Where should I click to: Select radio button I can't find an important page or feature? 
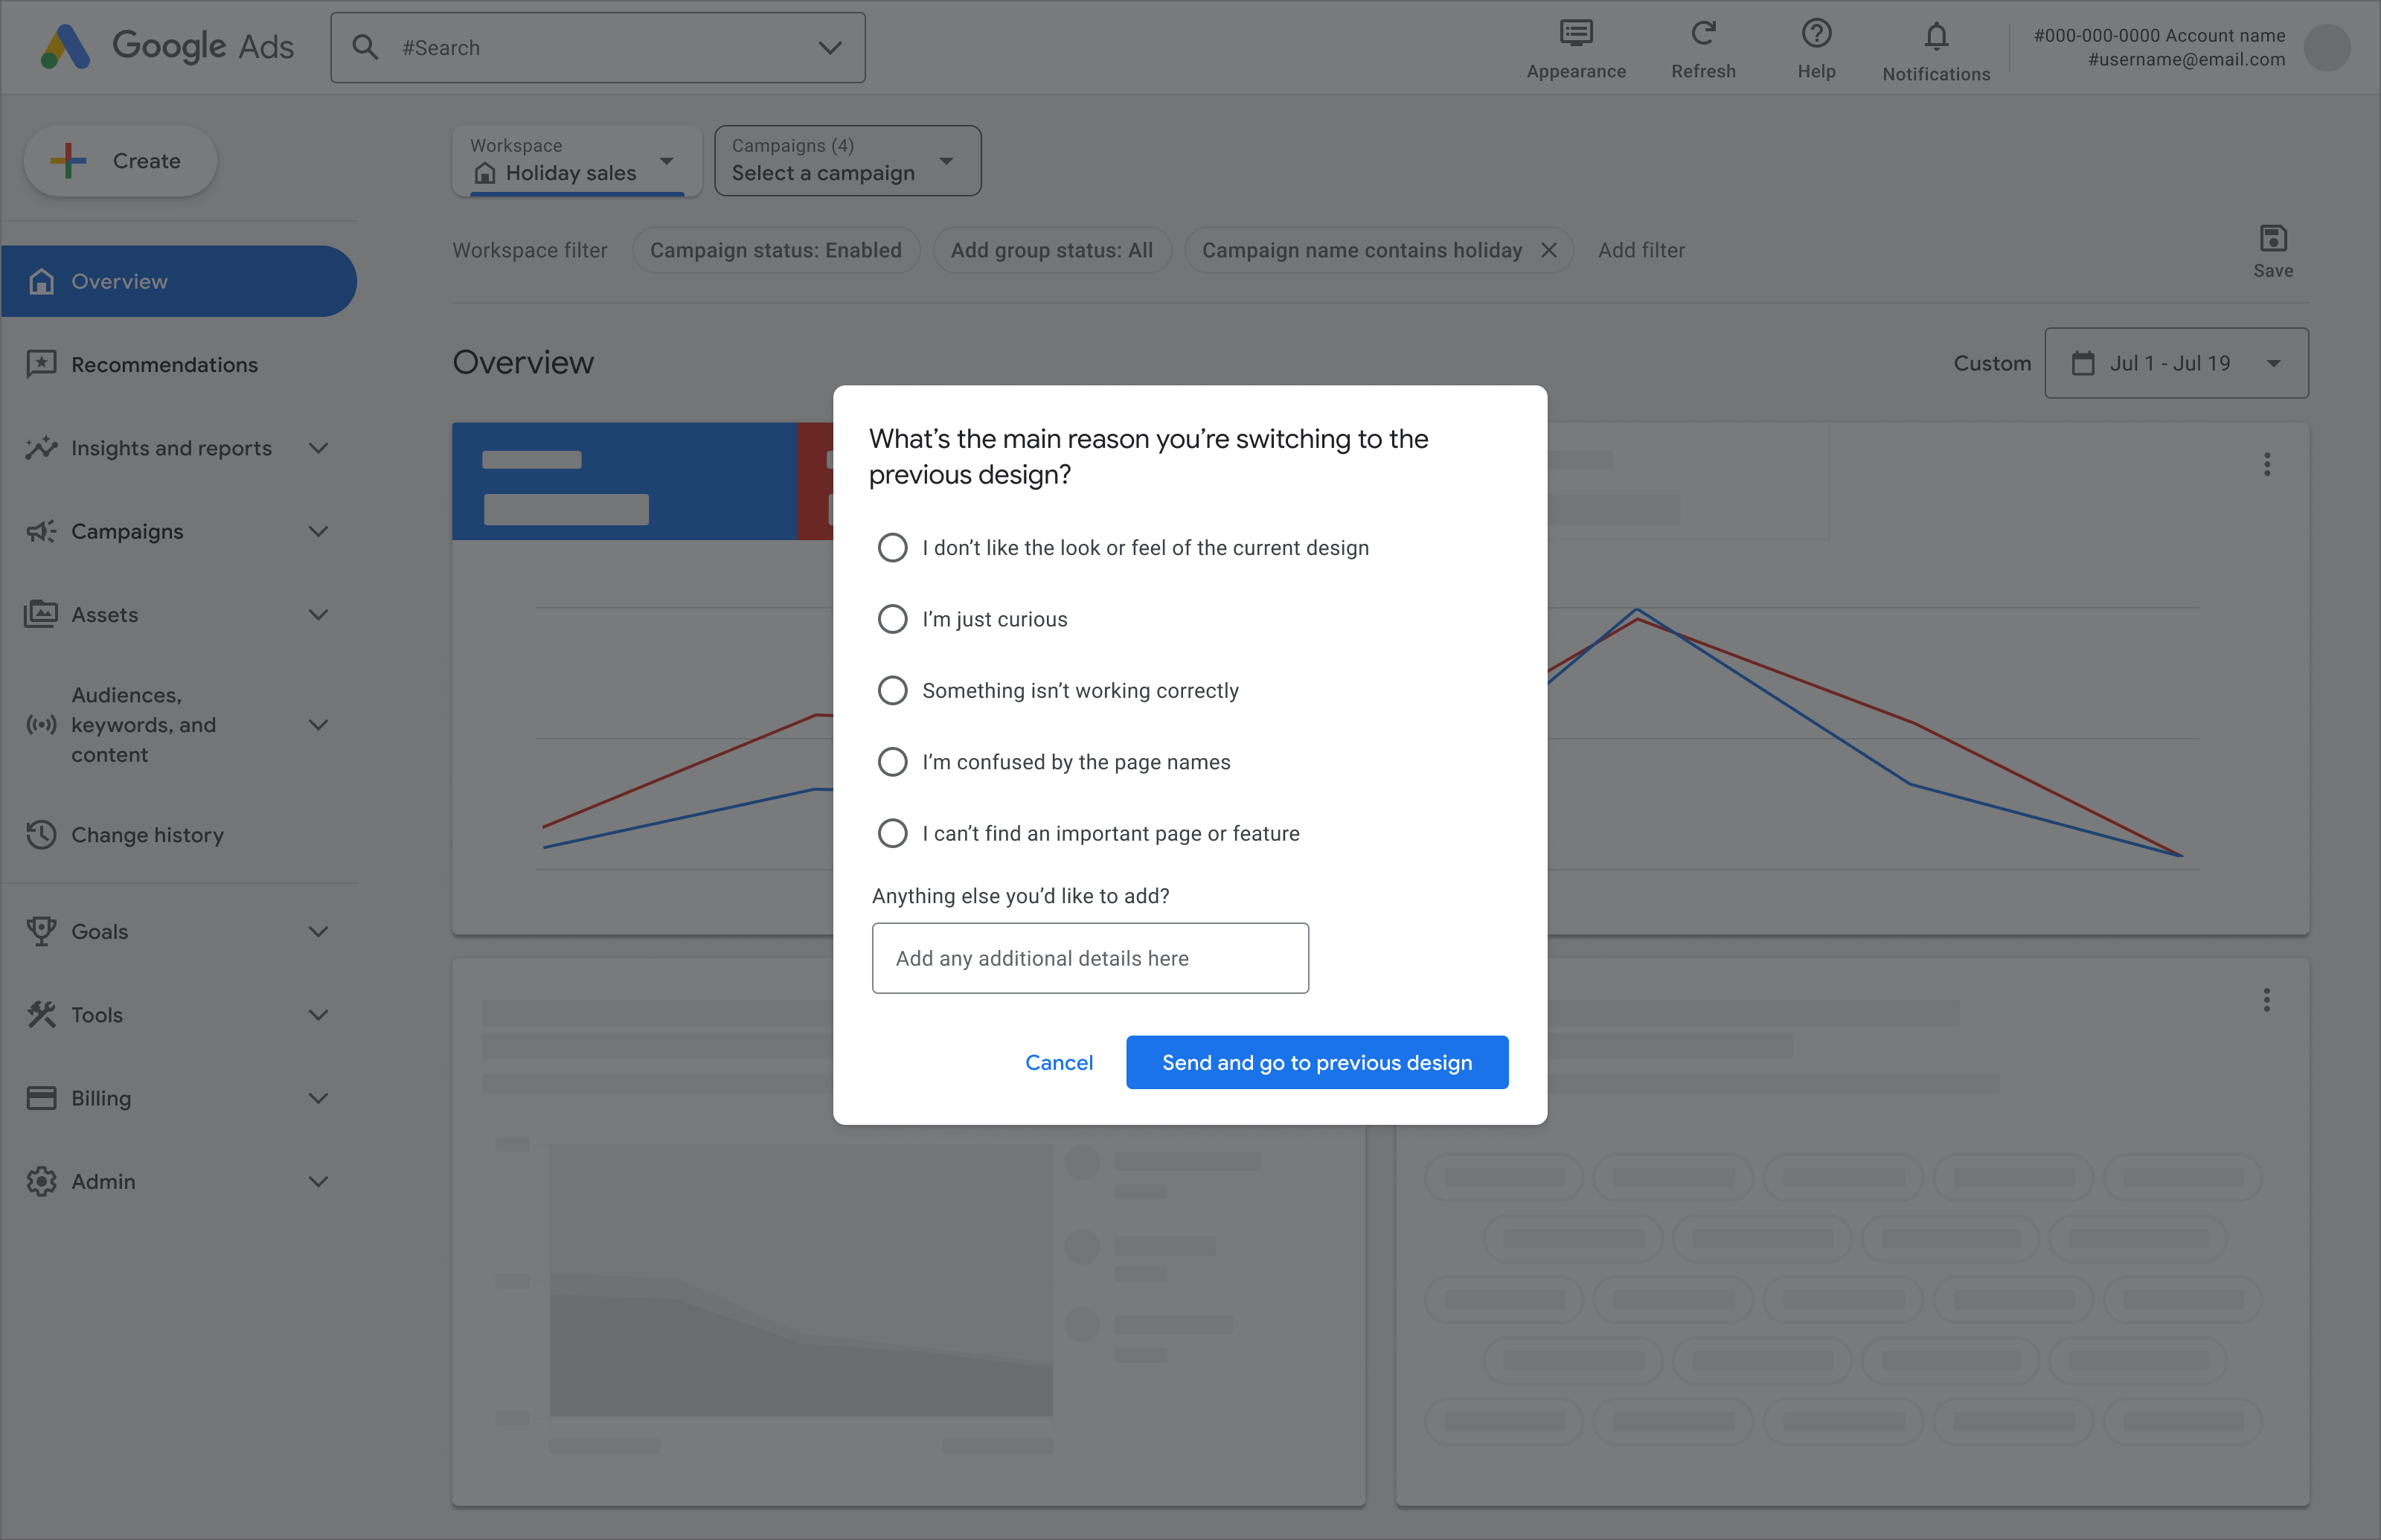coord(891,832)
